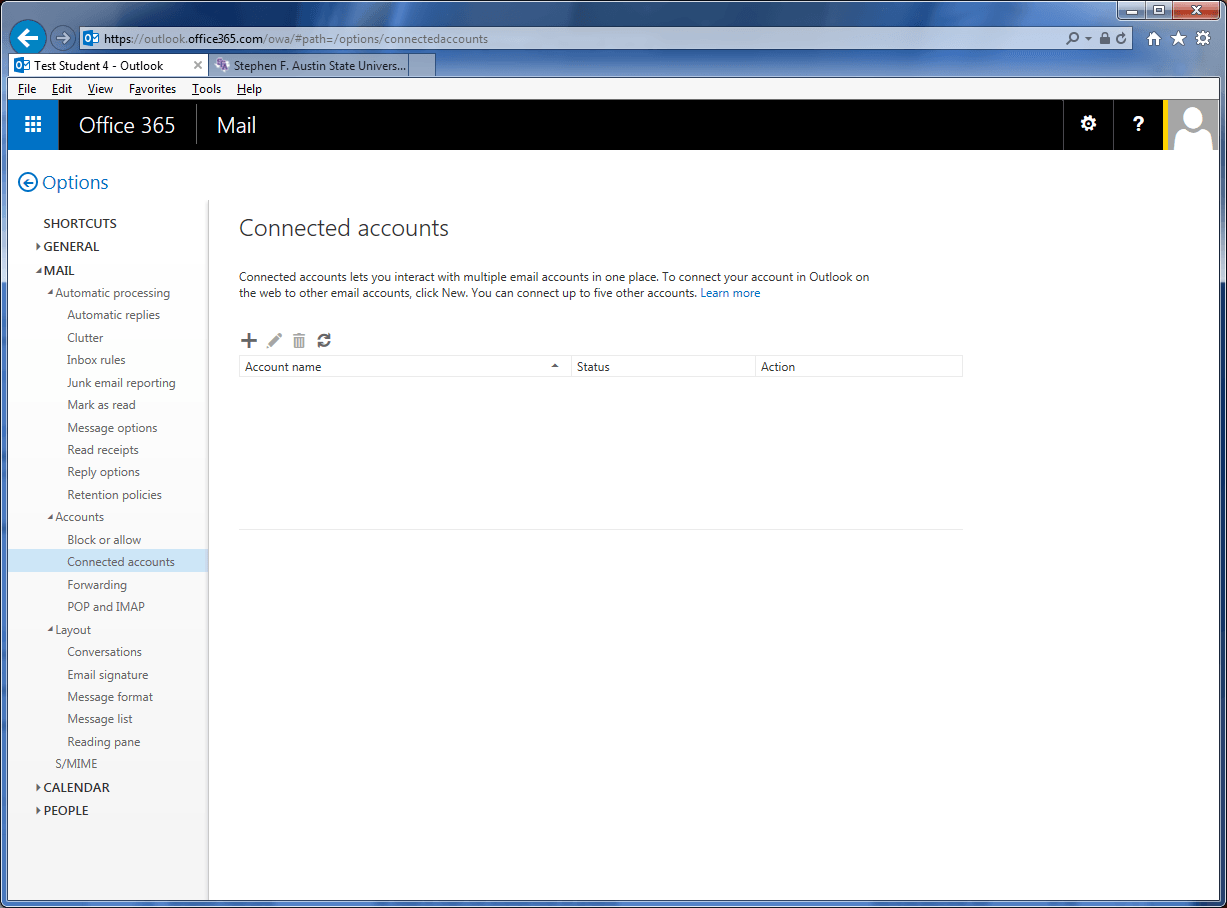Go back using Options arrow icon
Viewport: 1227px width, 908px height.
click(28, 183)
